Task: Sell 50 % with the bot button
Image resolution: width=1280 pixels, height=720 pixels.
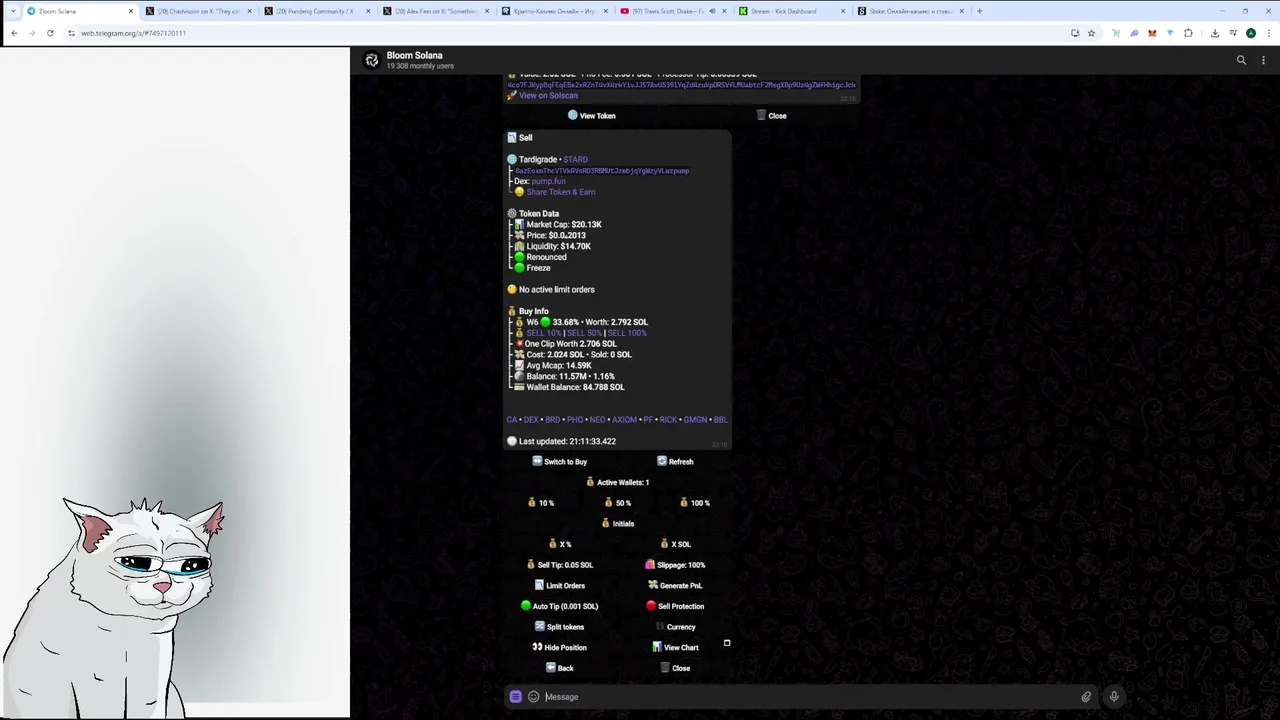Action: coord(617,503)
